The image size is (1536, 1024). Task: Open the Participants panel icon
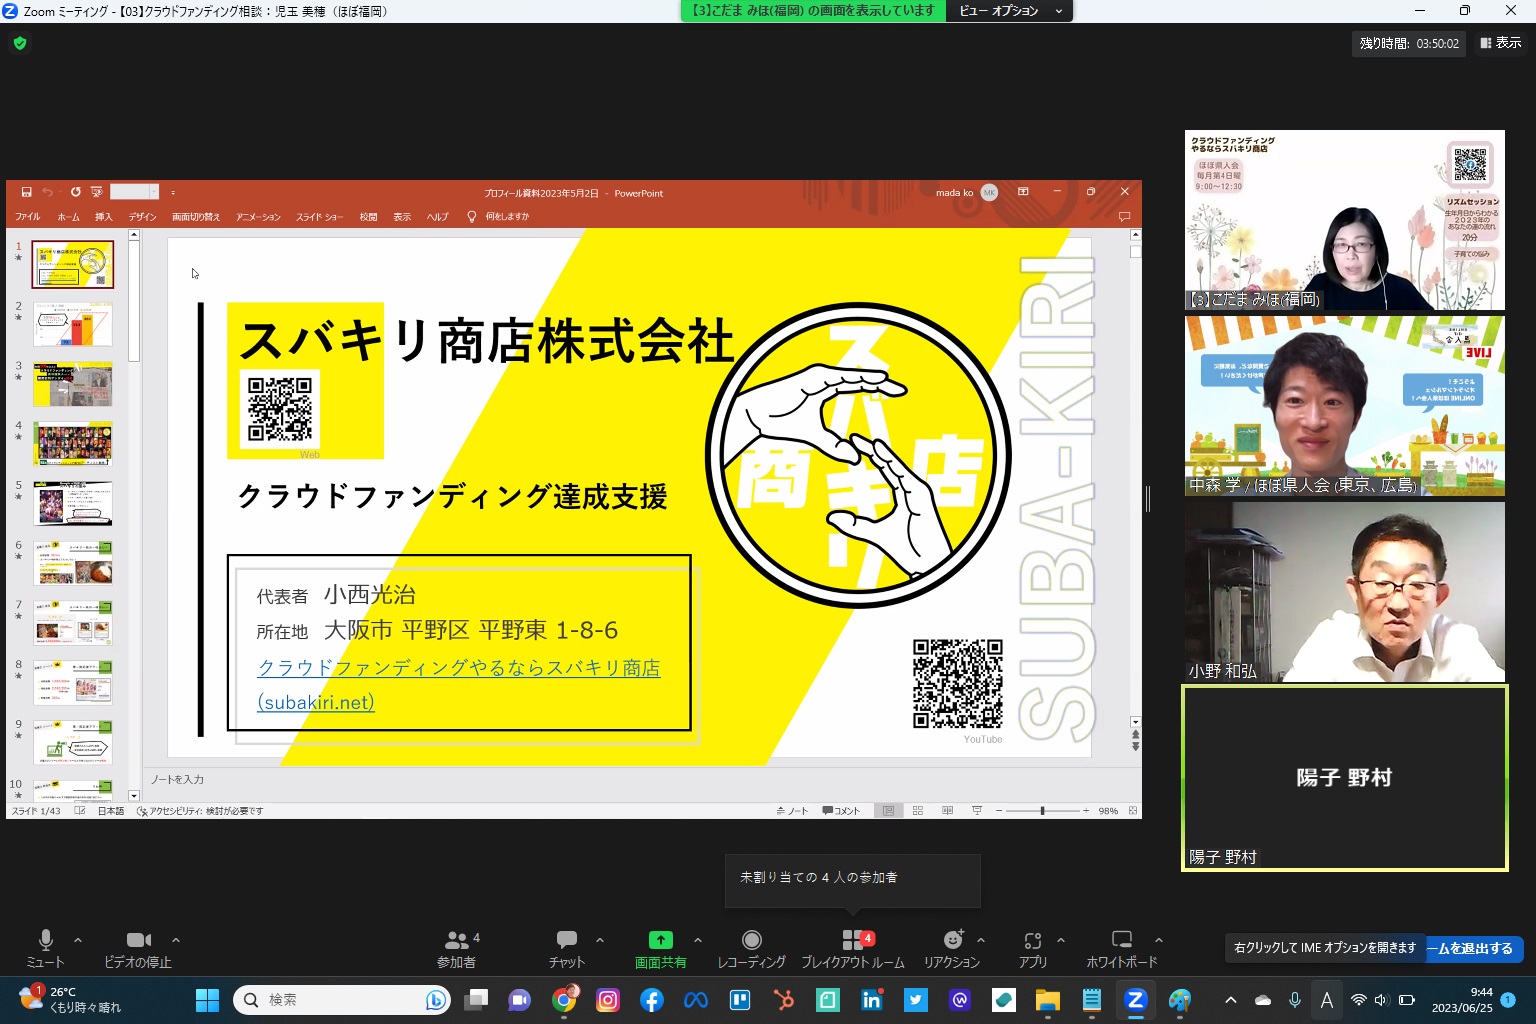[x=456, y=940]
